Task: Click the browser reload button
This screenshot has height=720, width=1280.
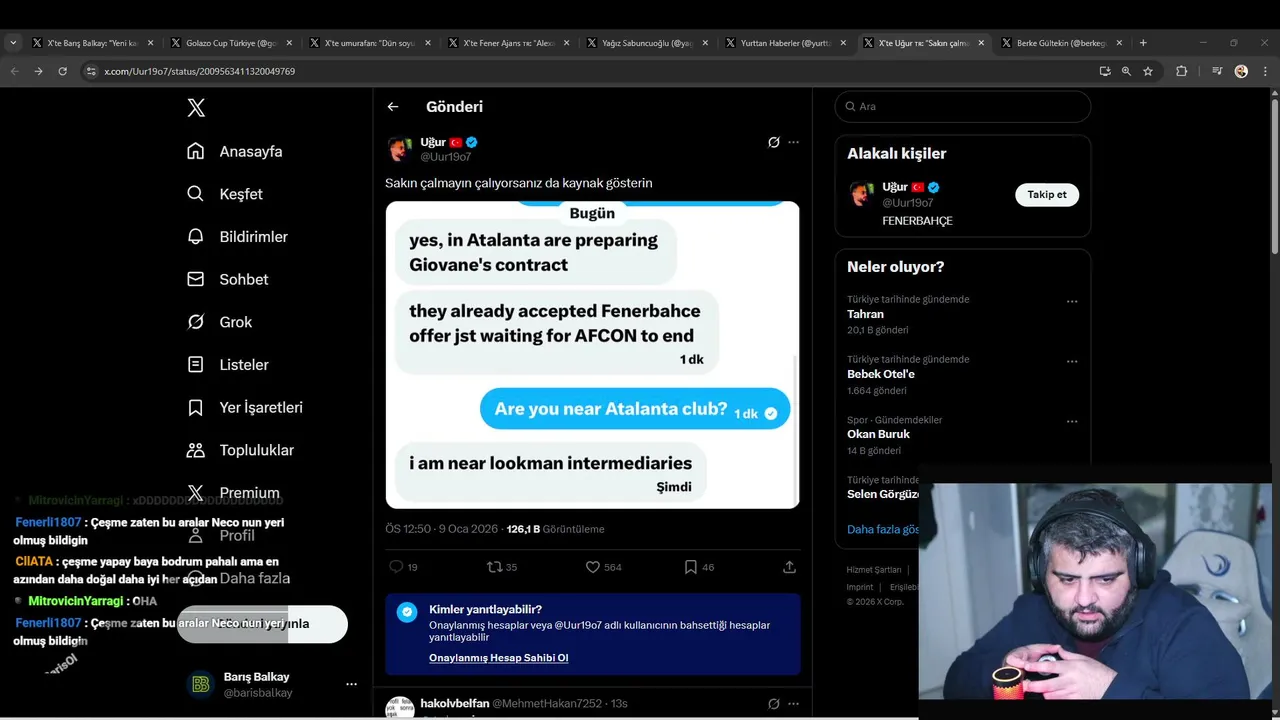Action: click(62, 71)
